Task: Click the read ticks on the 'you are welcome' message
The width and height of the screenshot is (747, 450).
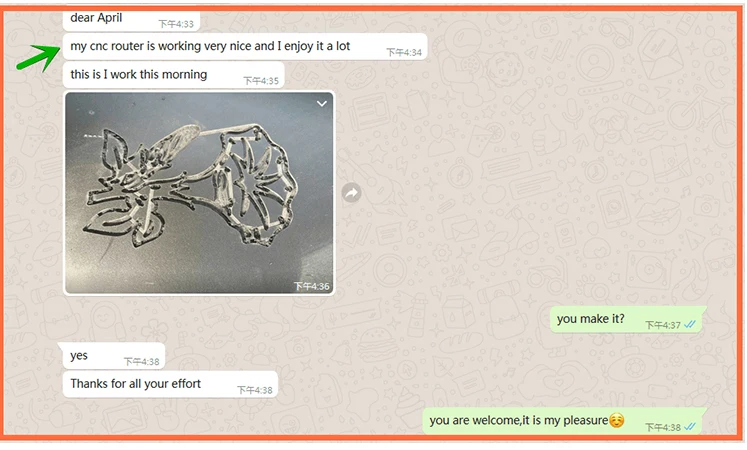Action: pyautogui.click(x=690, y=427)
